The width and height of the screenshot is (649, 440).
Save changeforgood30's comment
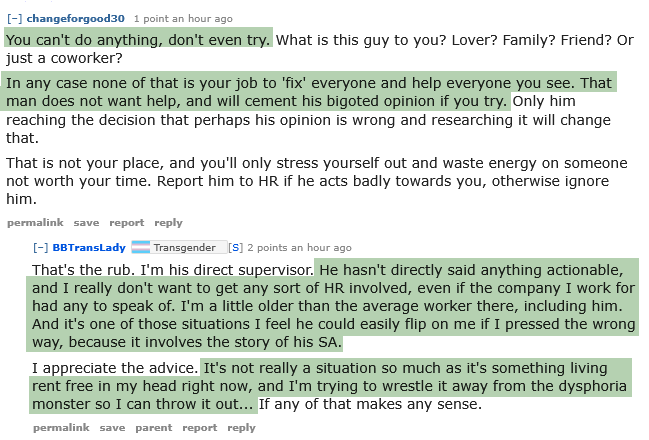click(86, 223)
